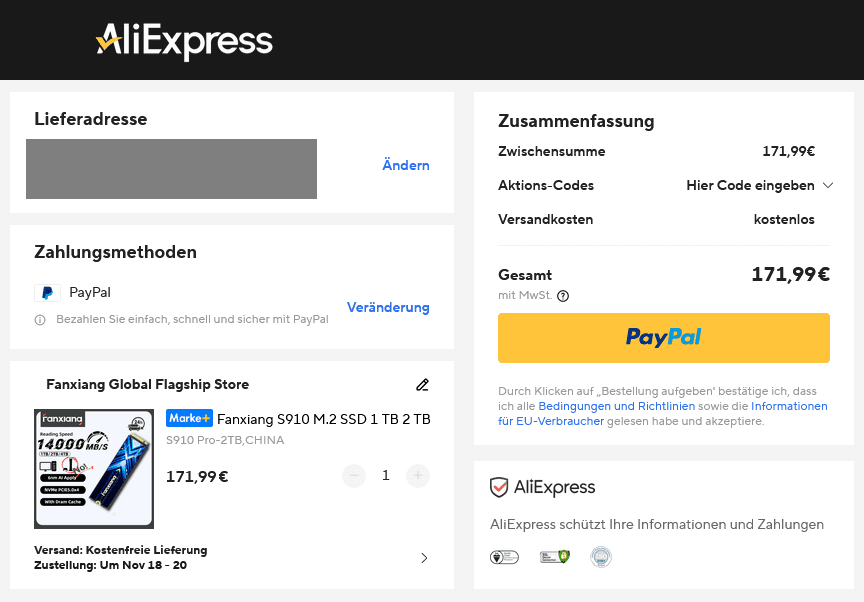Click the question mark icon next to MwSt.
This screenshot has height=602, width=864.
pyautogui.click(x=563, y=296)
